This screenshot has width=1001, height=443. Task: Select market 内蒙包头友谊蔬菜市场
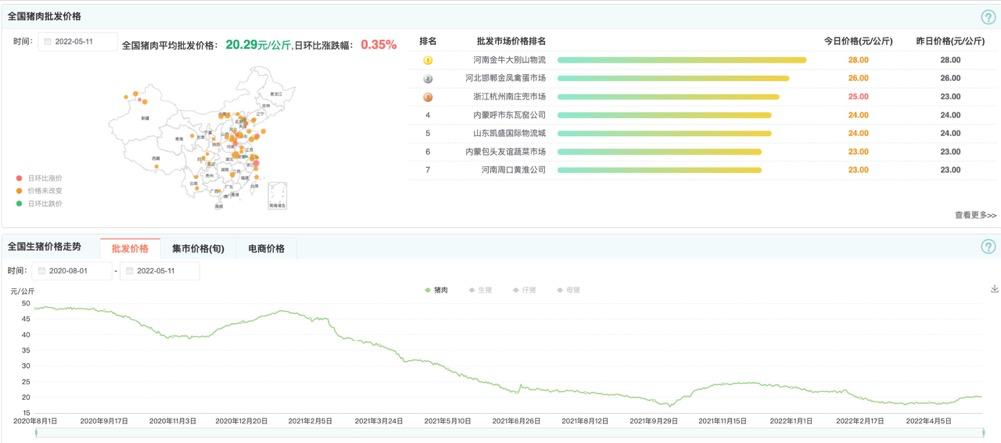point(506,152)
